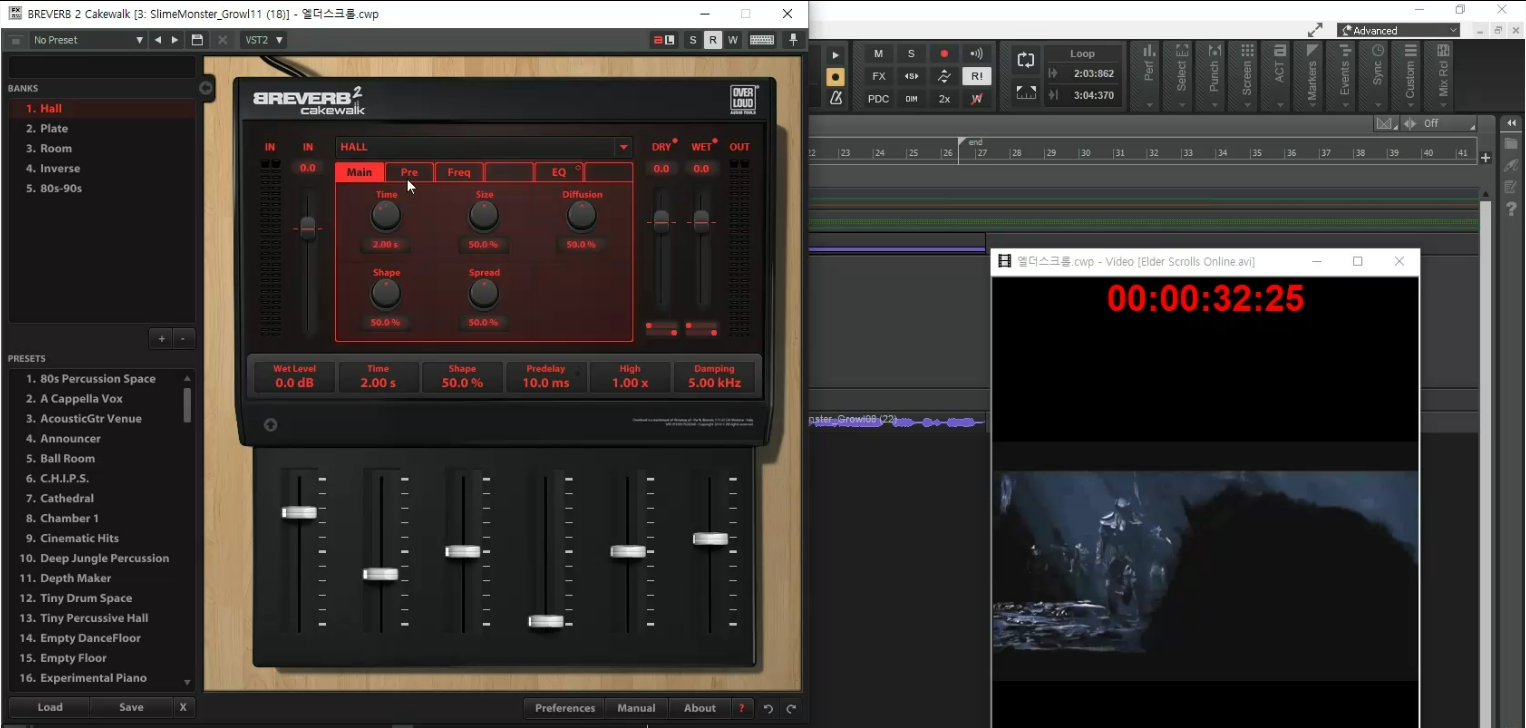Toggle the S (solo) button in plugin header
Screen dimensions: 1526x728
pyautogui.click(x=693, y=40)
